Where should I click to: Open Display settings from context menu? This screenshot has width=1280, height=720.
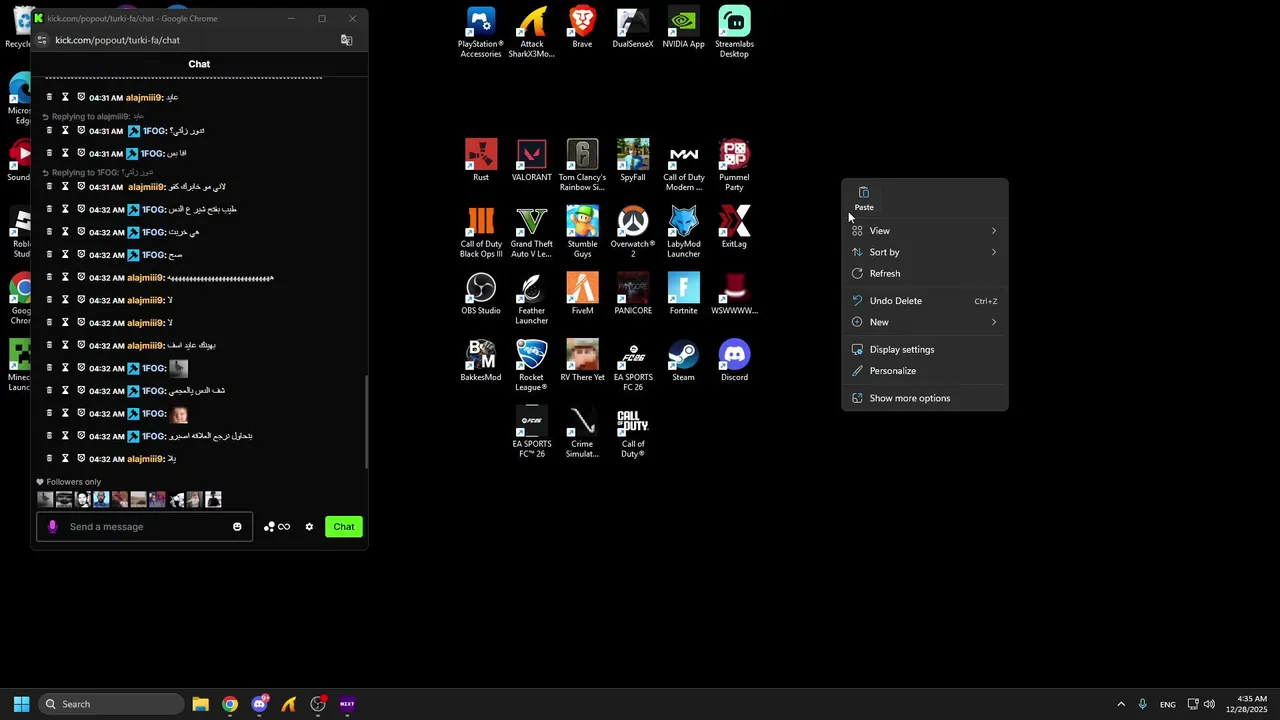(x=925, y=350)
